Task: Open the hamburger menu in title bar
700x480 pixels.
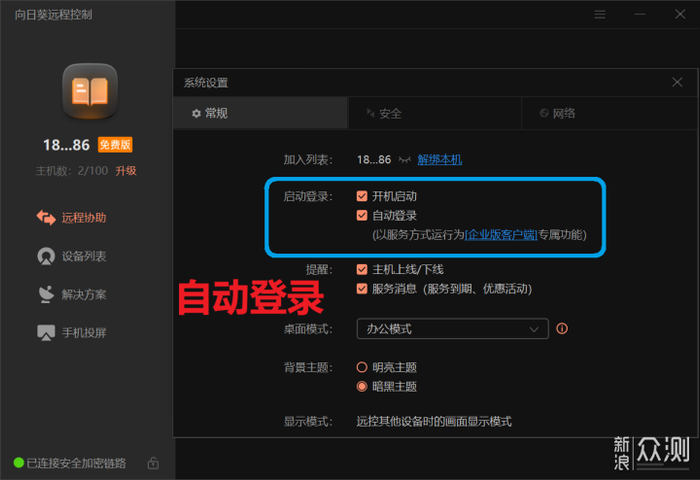Action: [600, 15]
